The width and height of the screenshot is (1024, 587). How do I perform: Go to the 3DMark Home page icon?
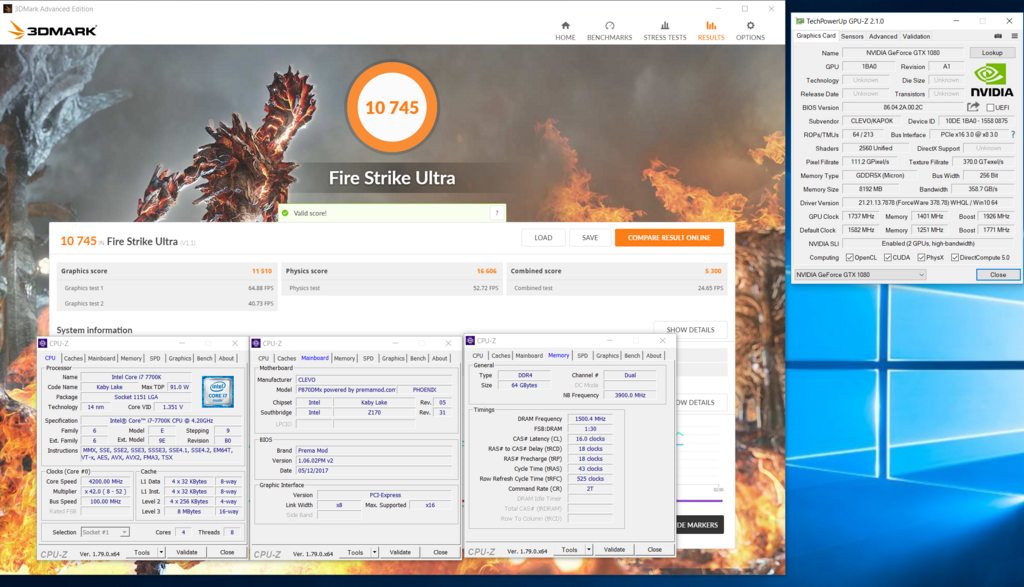point(566,26)
